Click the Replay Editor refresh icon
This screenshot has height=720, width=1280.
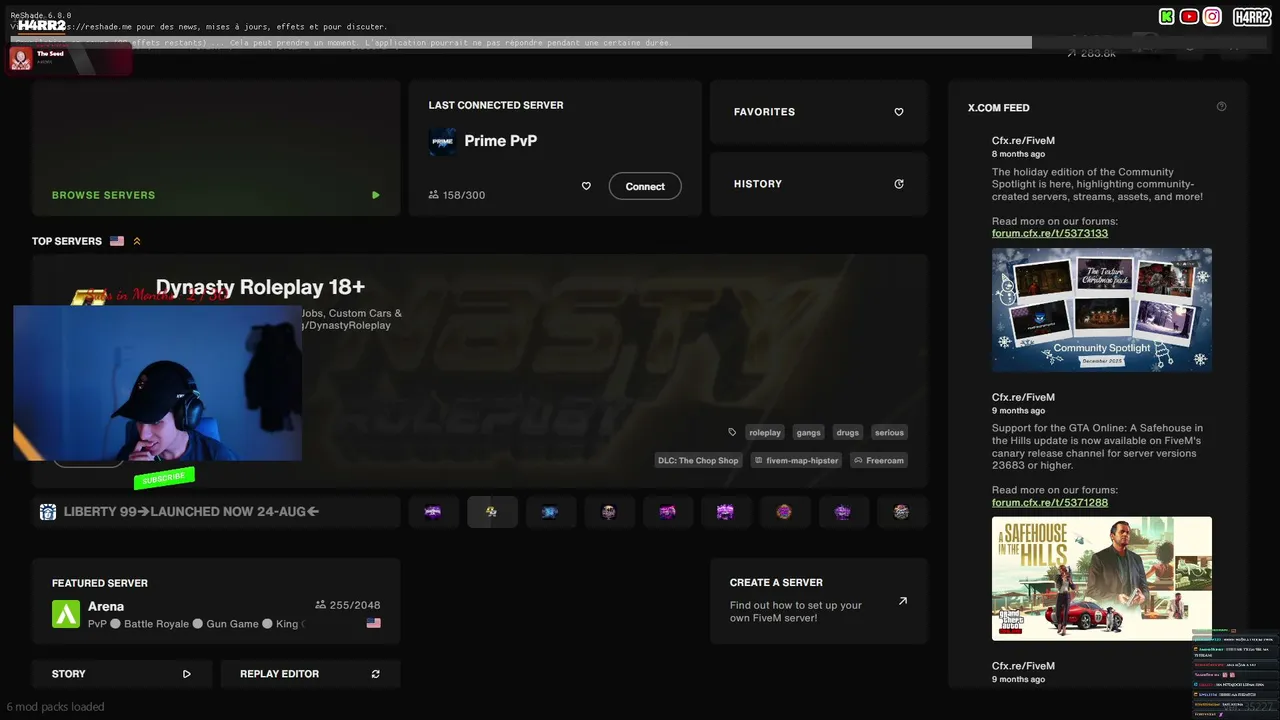click(376, 674)
